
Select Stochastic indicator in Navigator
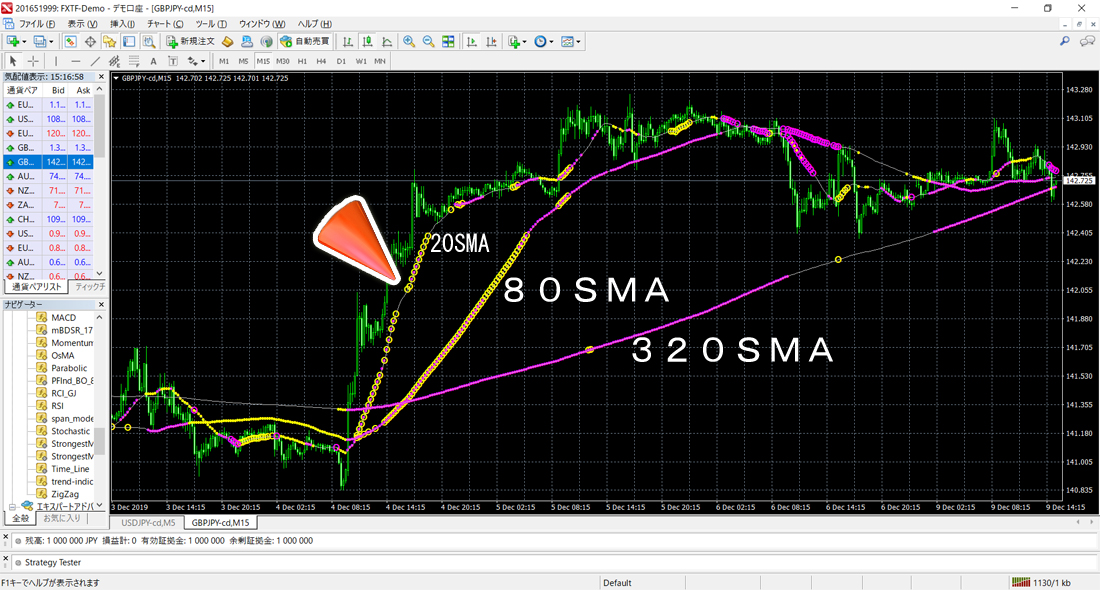click(70, 431)
